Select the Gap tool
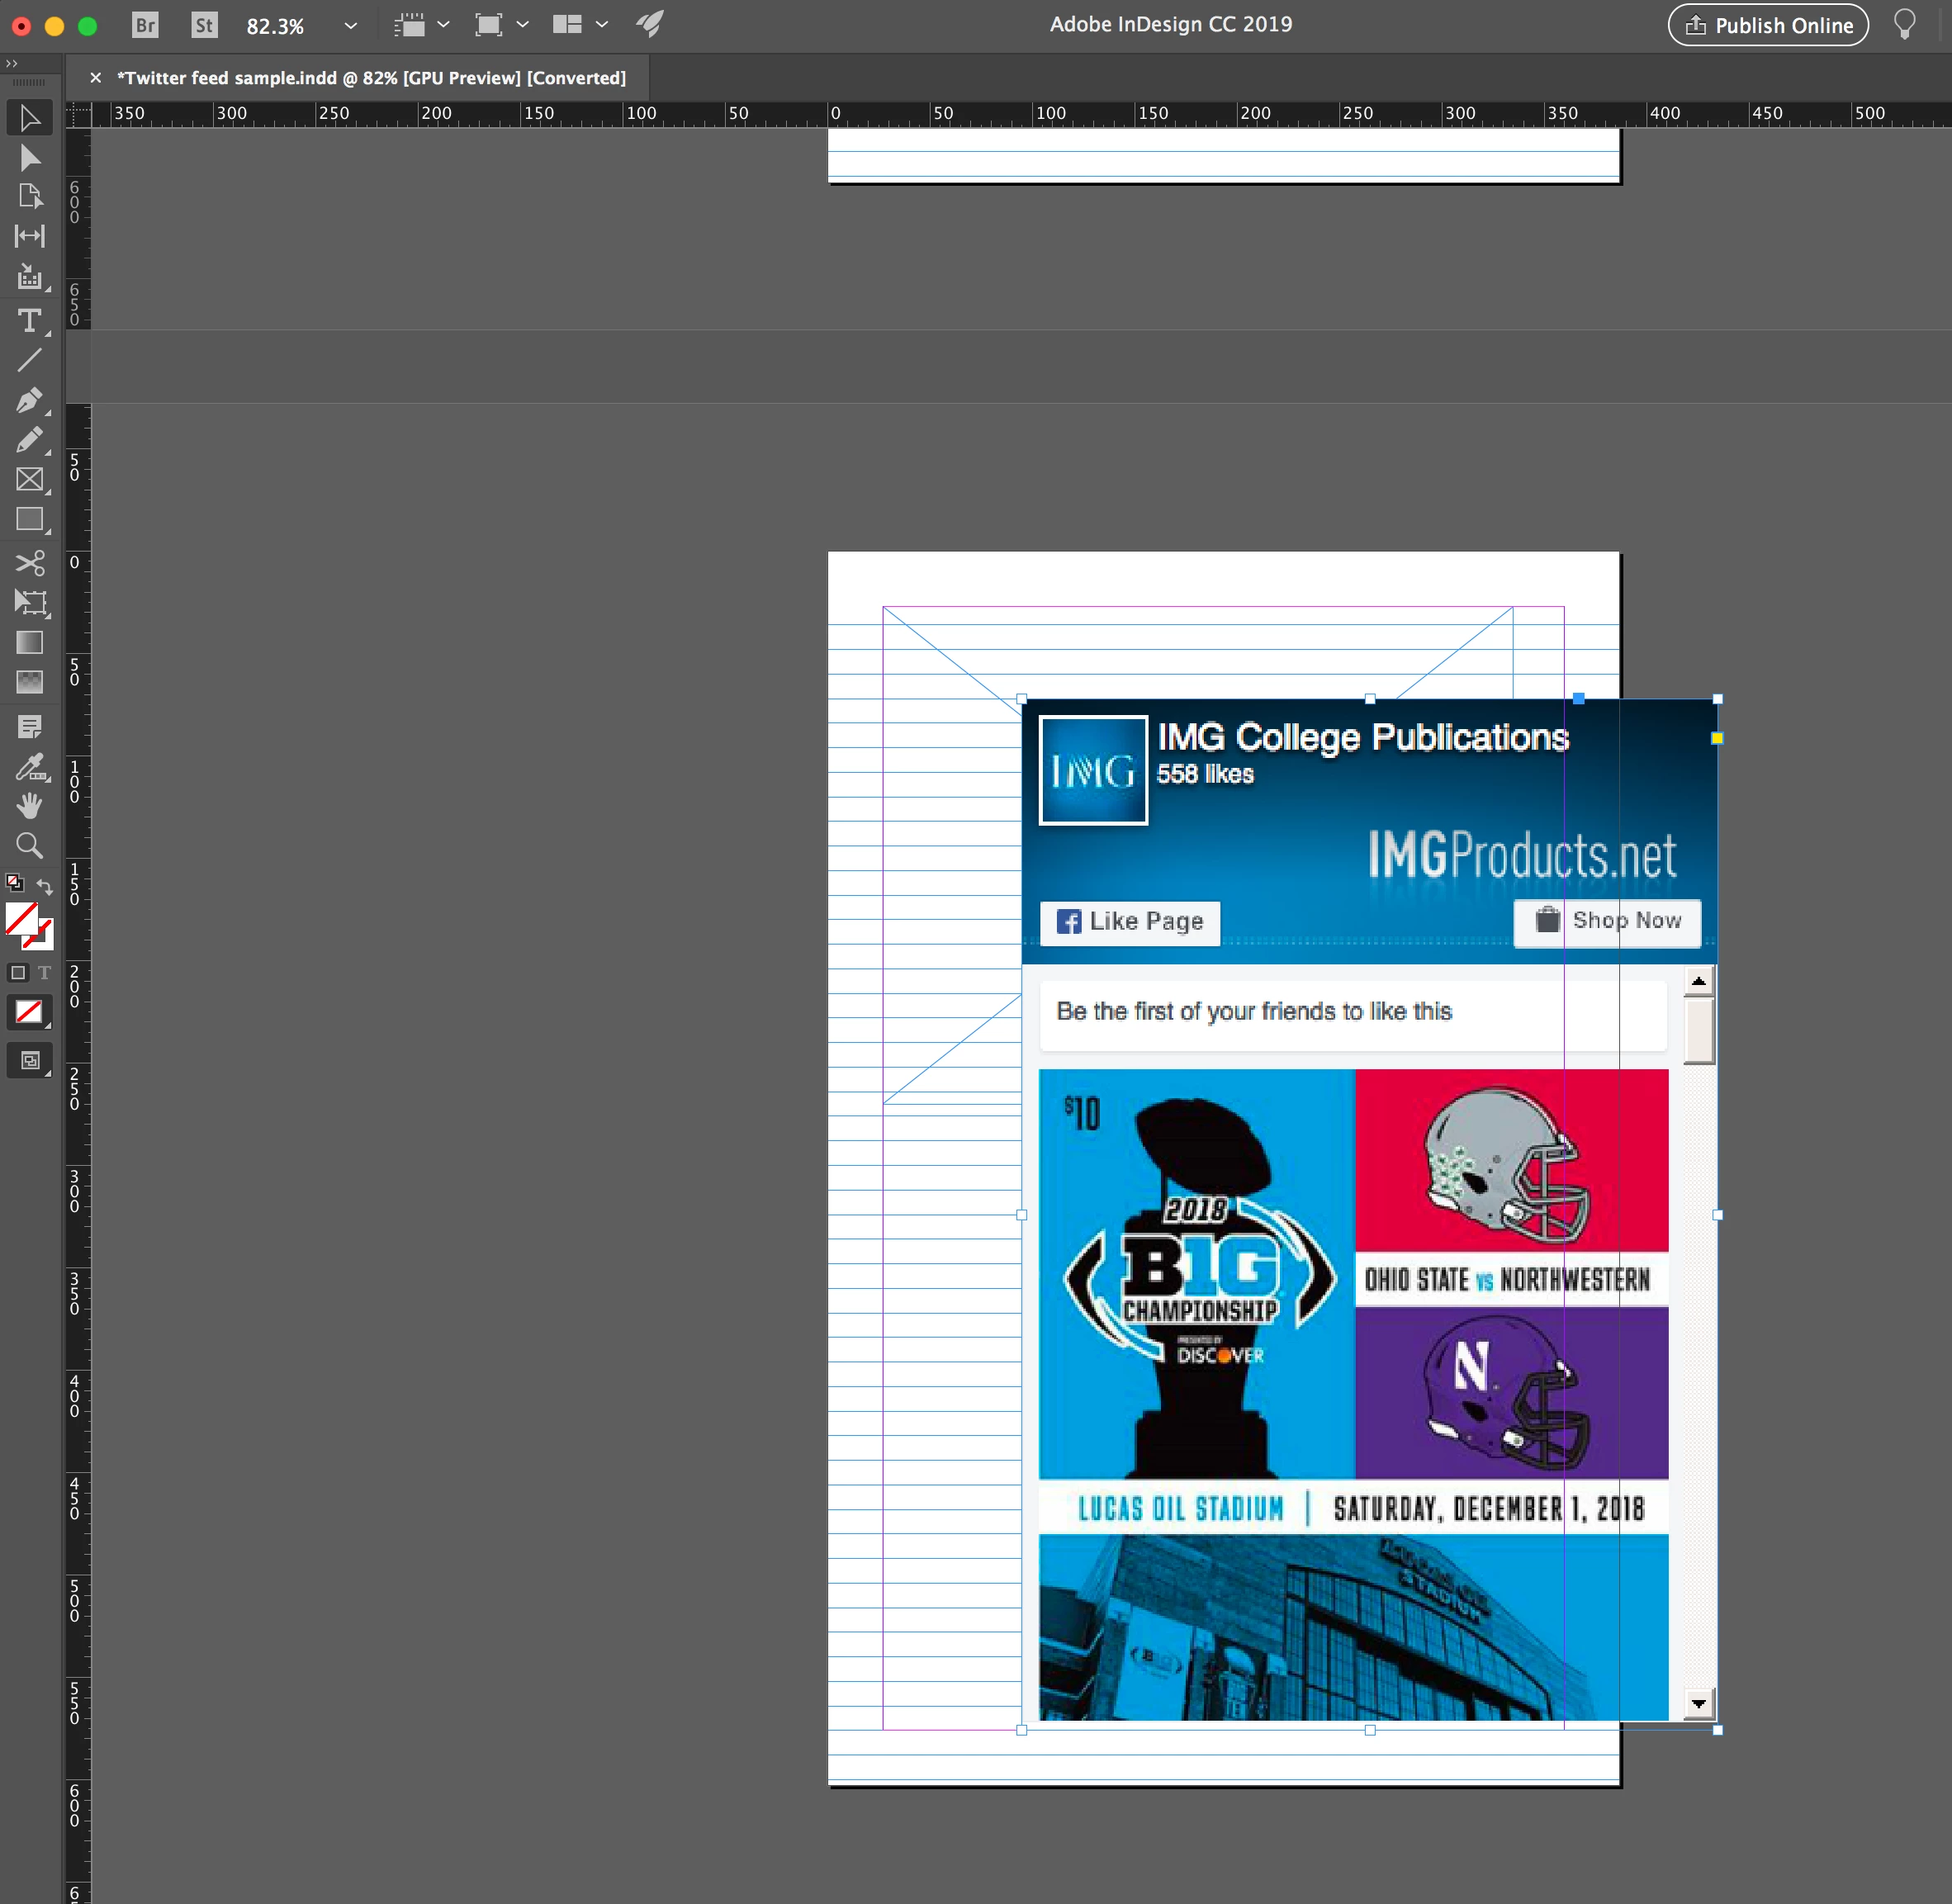This screenshot has width=1952, height=1904. click(x=30, y=236)
